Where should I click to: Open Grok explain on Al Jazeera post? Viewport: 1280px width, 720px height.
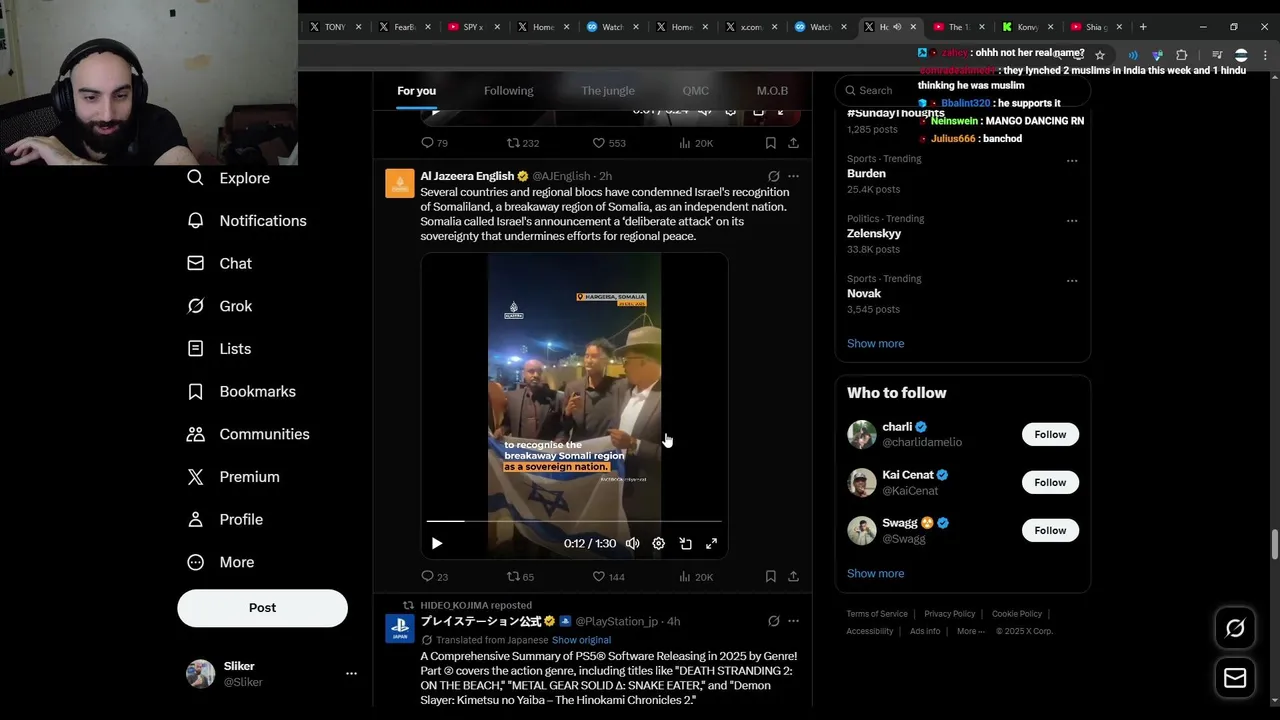773,176
